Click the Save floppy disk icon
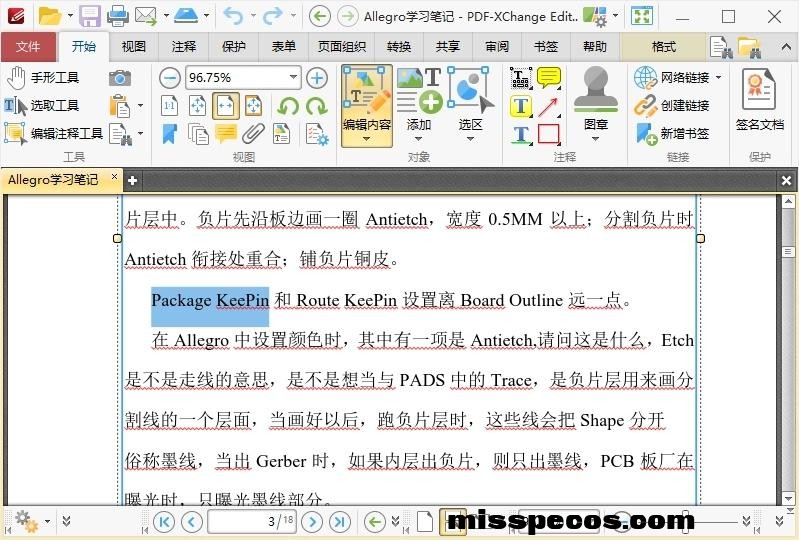799x540 pixels. pos(90,16)
